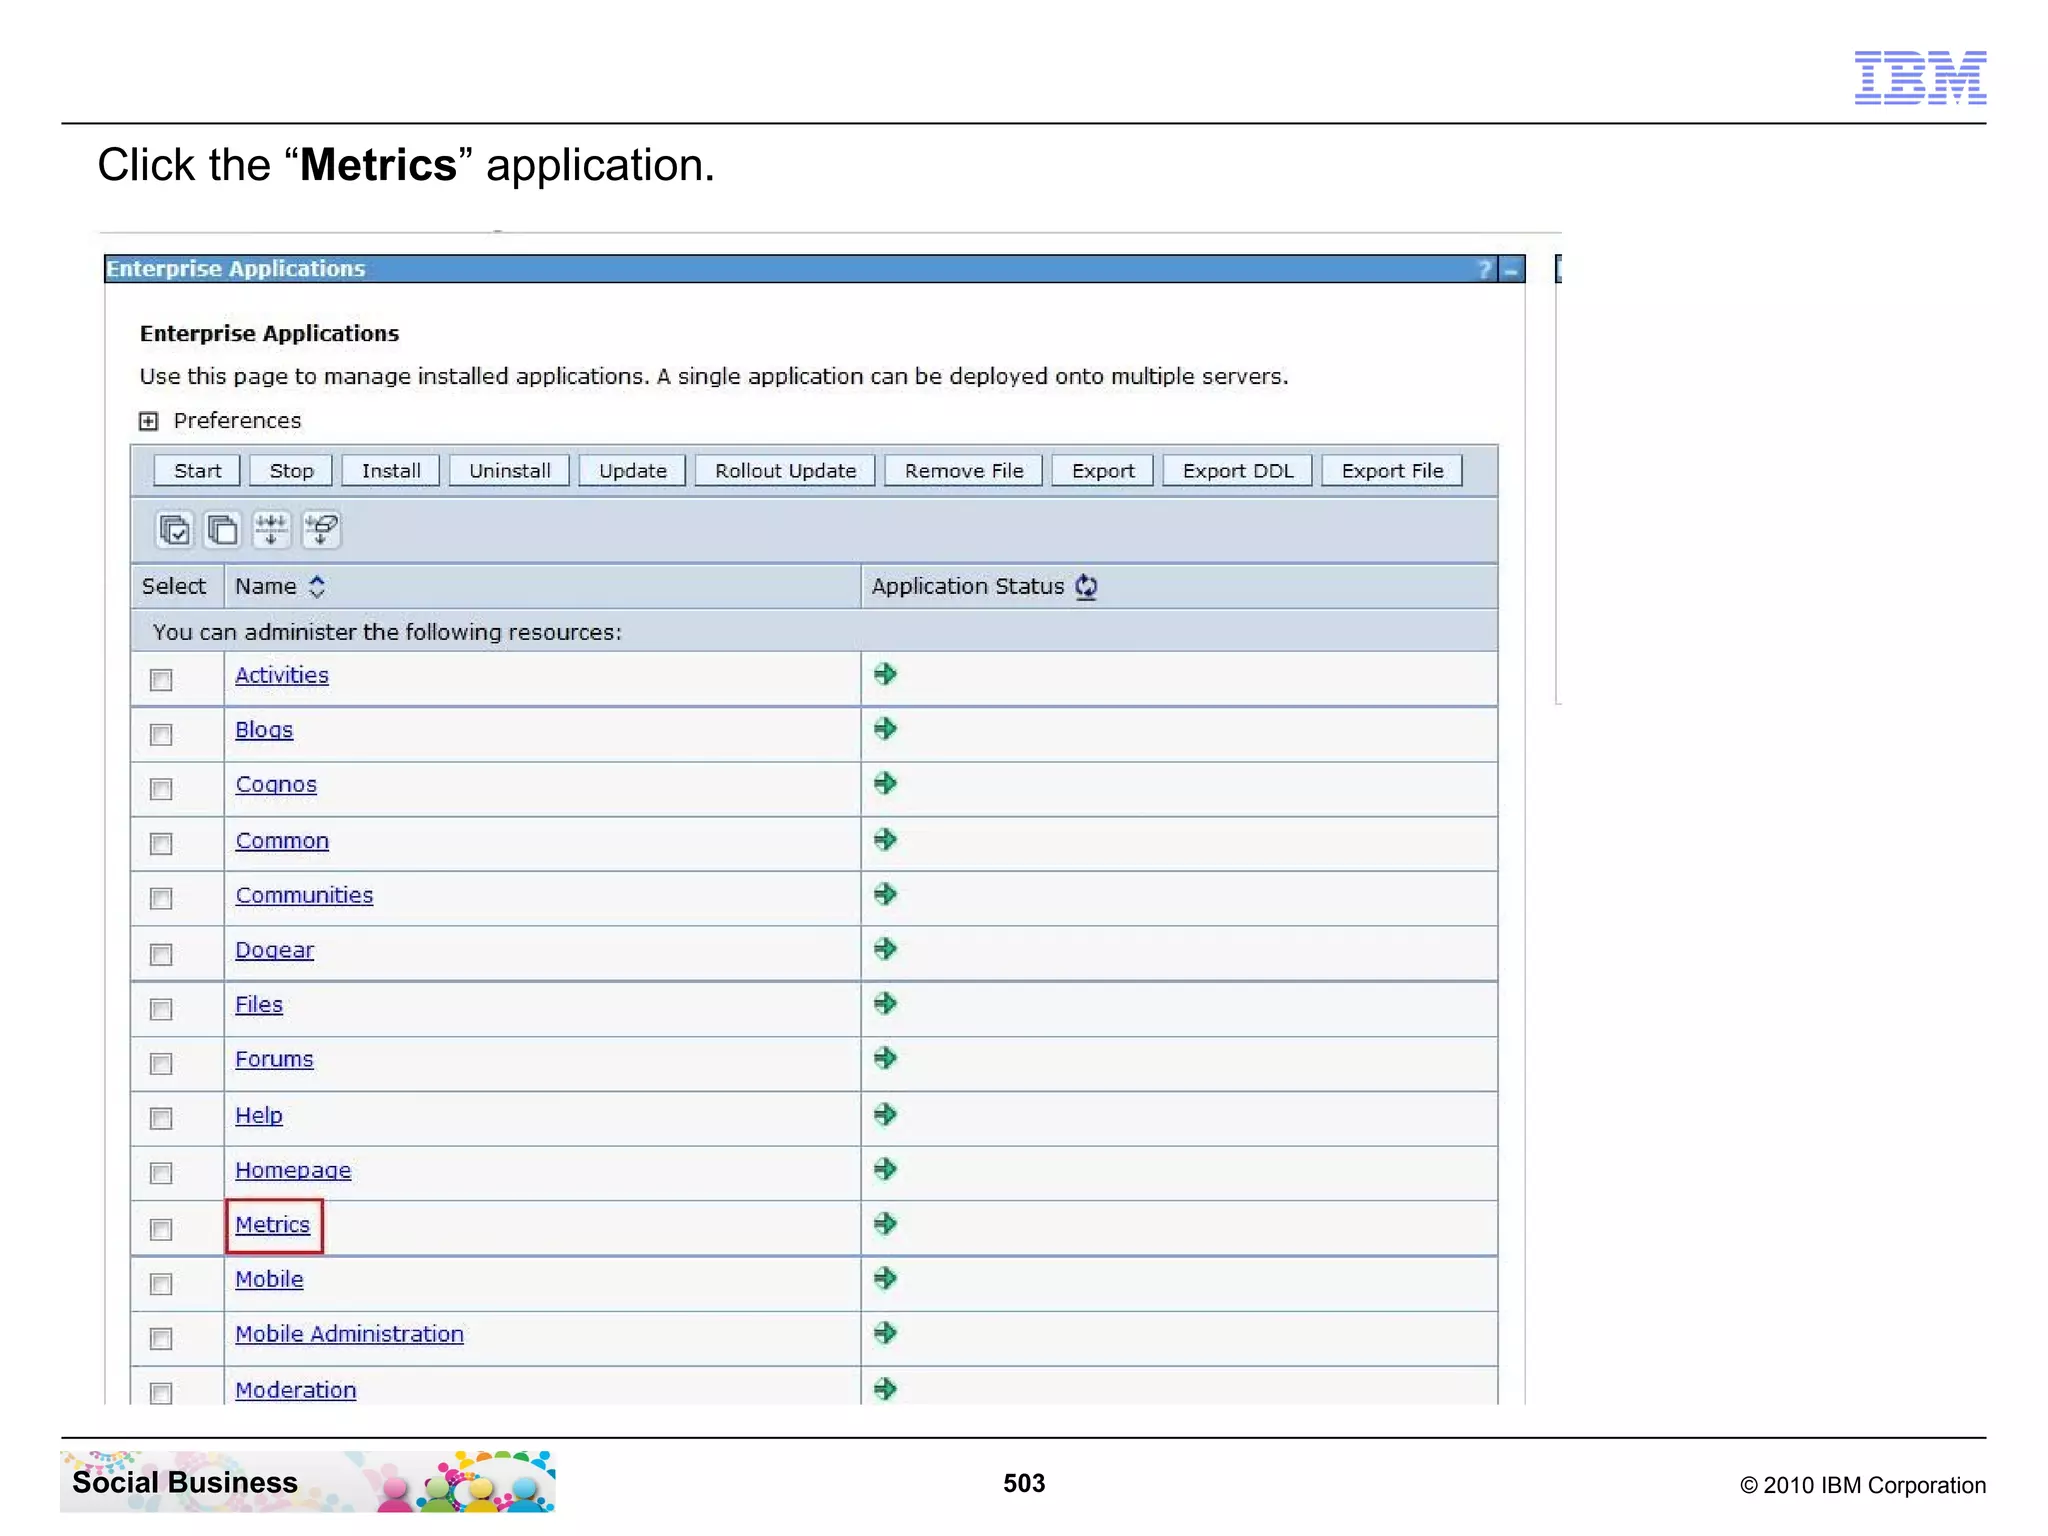Click the Rollout Update button
Screen dimensions: 2048x1536
785,471
